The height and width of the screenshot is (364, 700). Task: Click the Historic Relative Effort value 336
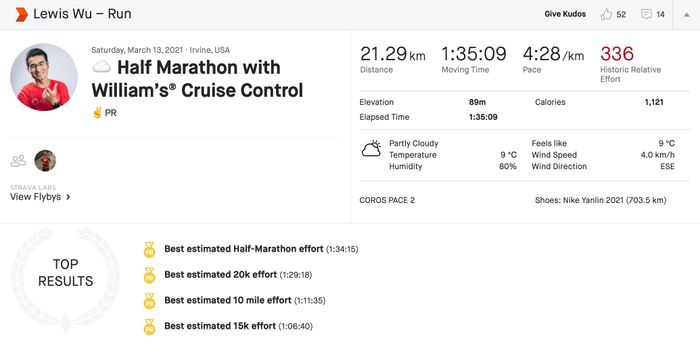coord(617,54)
